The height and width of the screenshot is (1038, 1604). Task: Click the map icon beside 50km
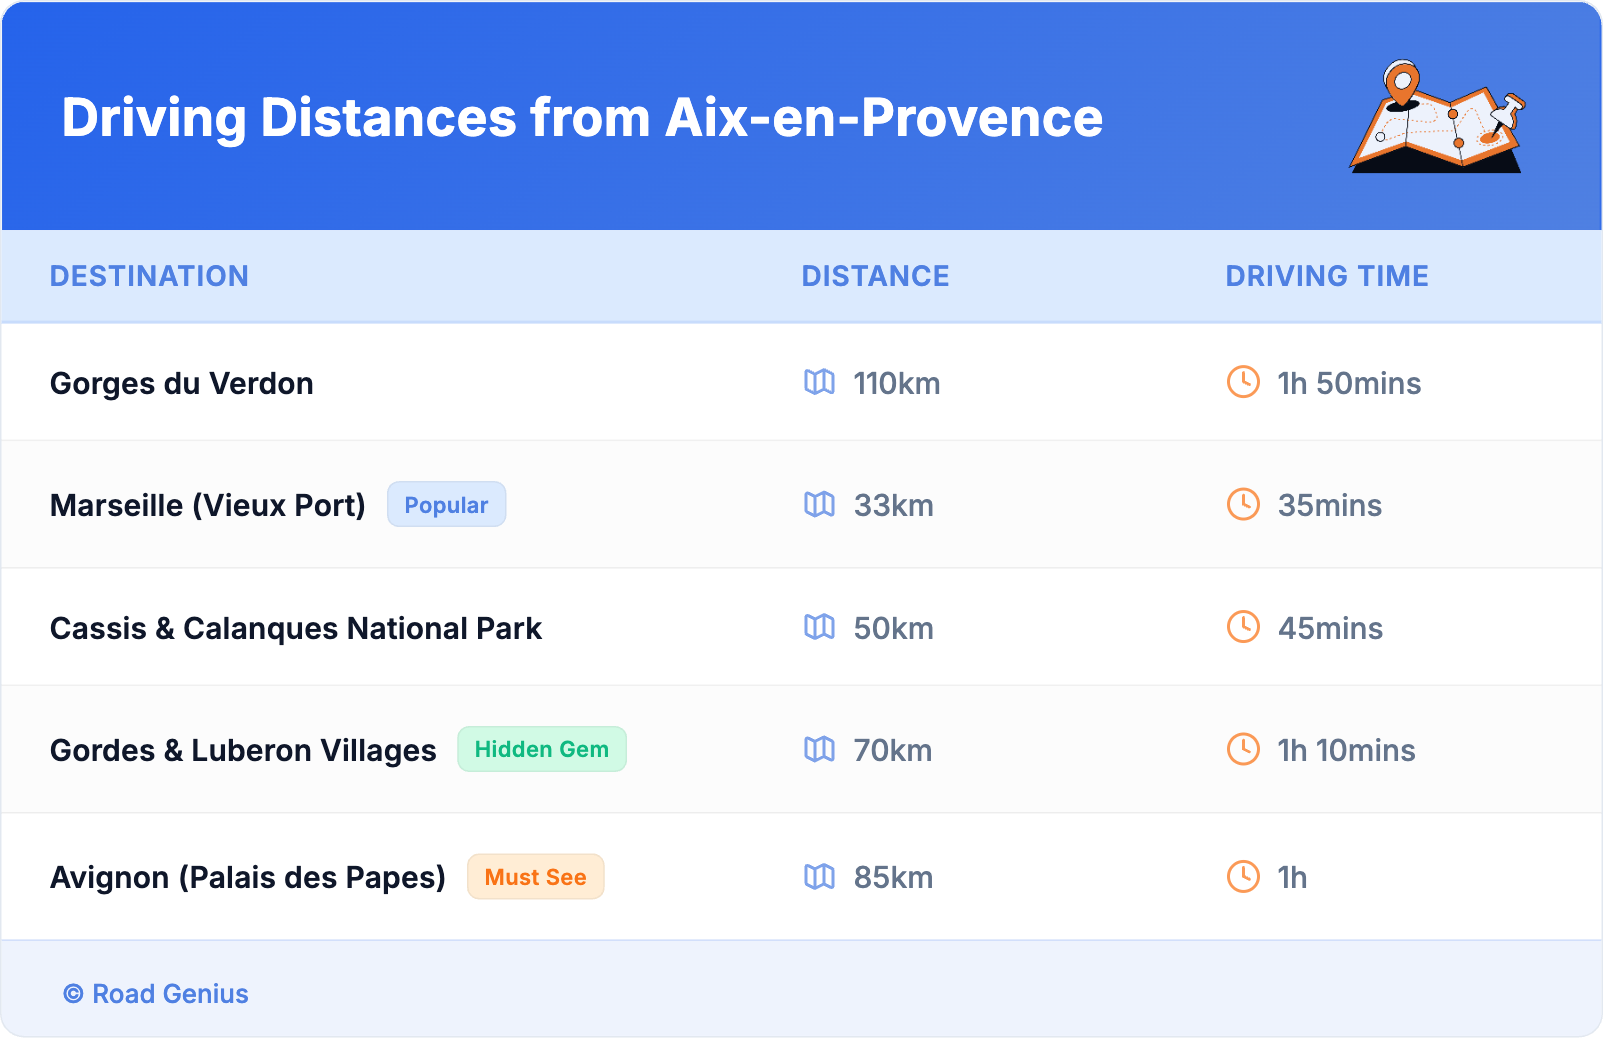tap(819, 627)
